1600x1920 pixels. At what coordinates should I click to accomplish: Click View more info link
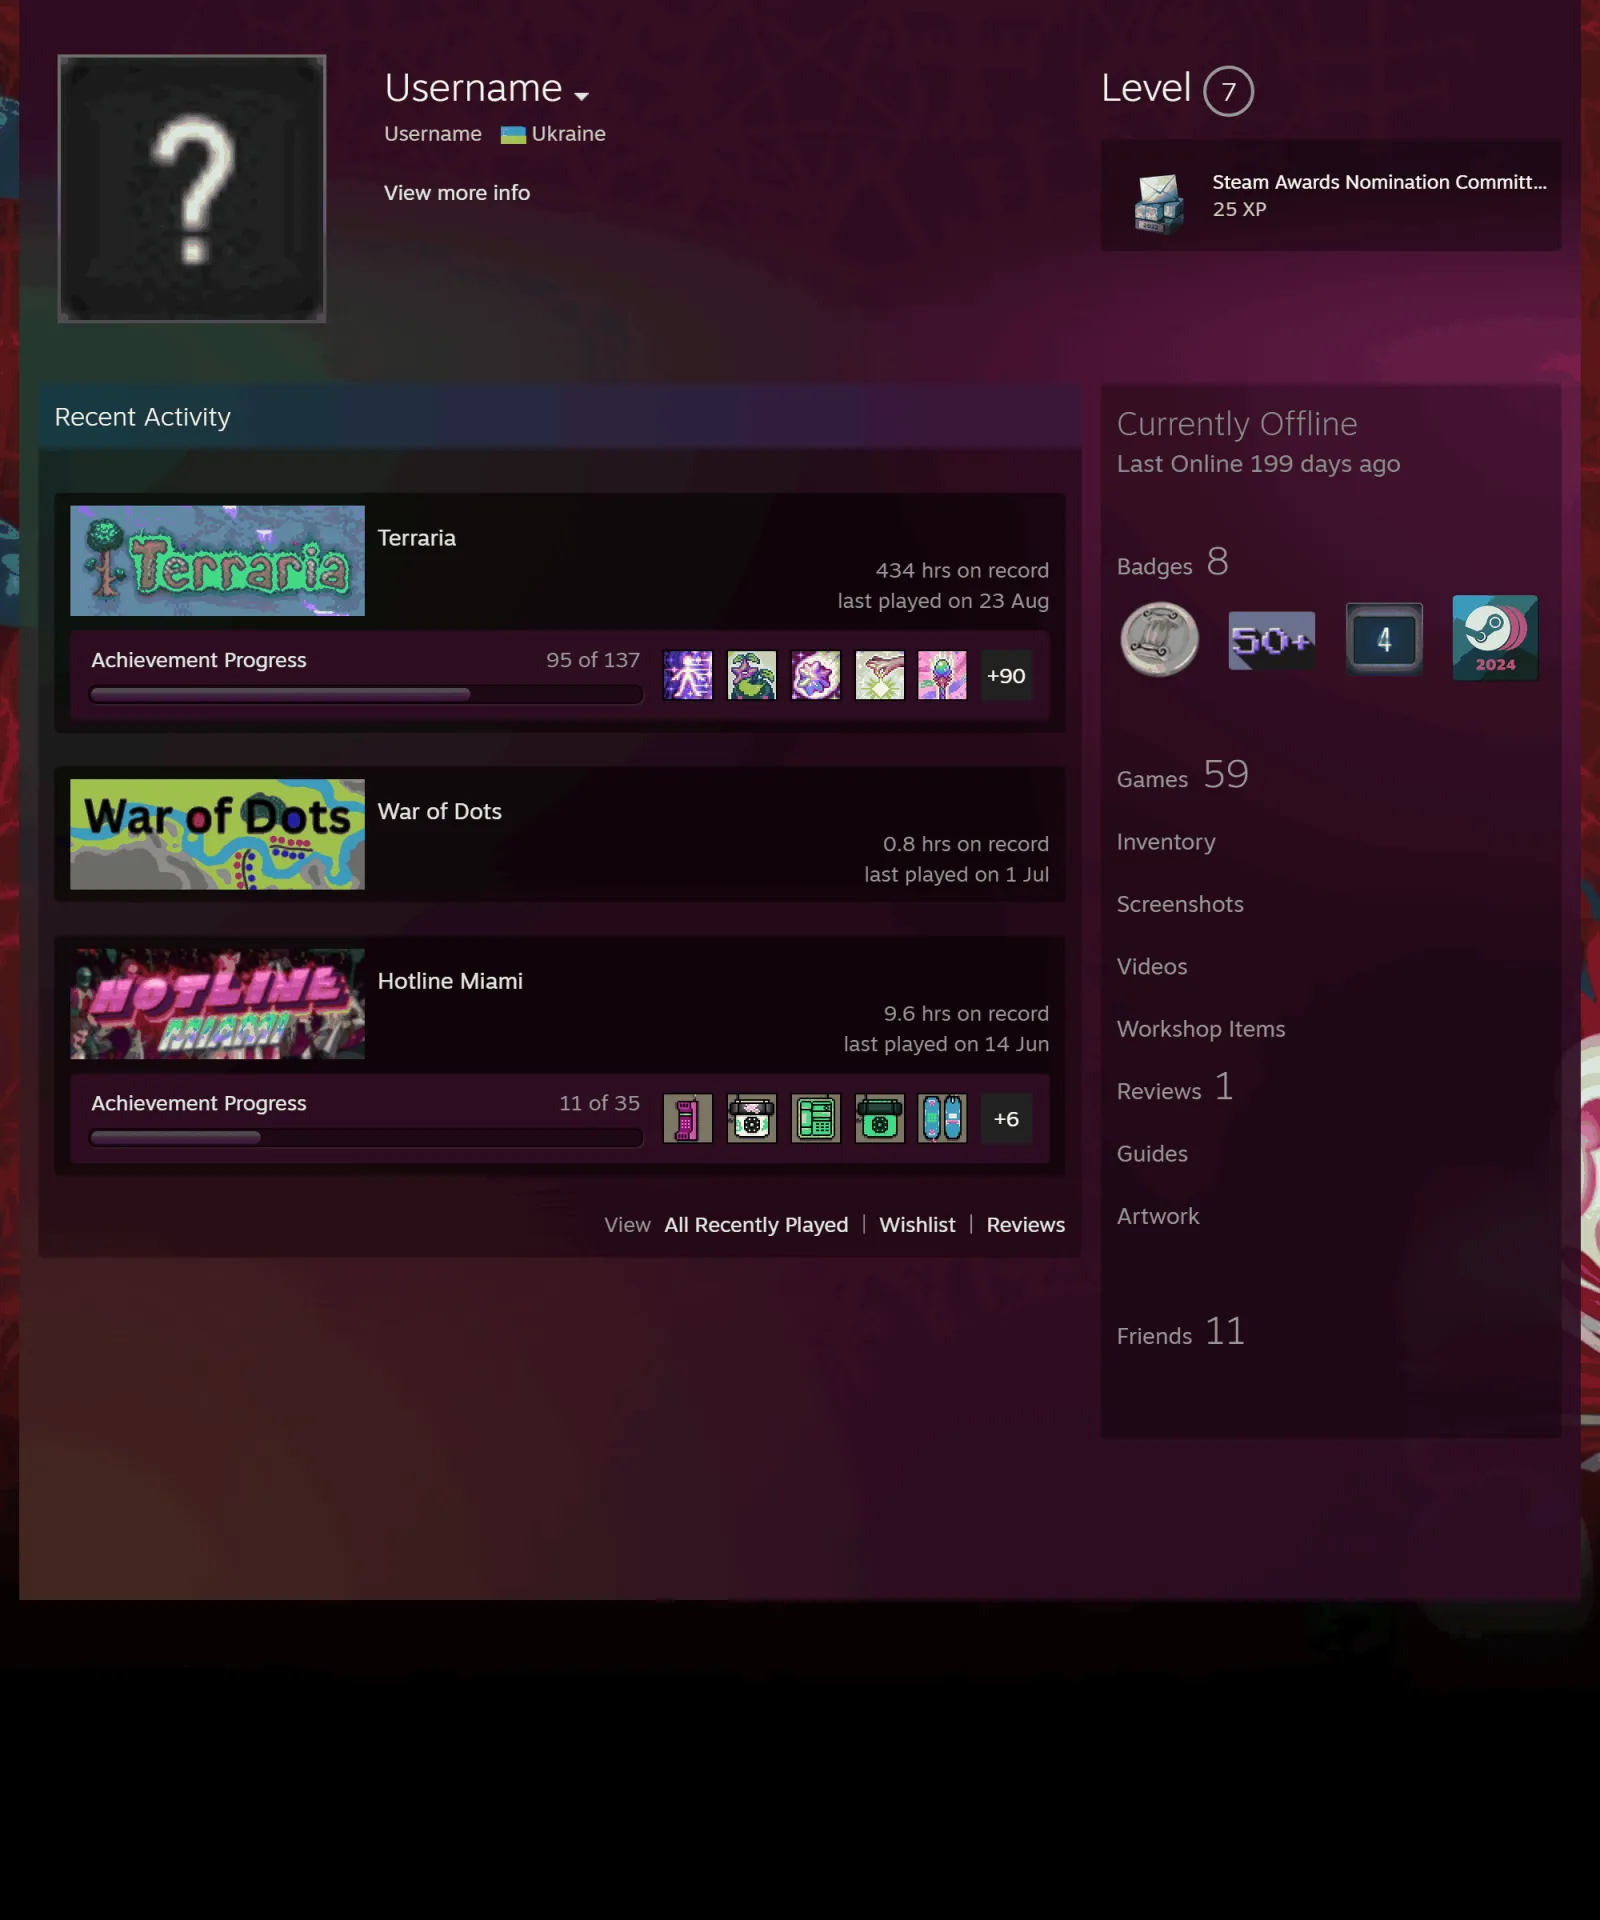click(x=457, y=192)
